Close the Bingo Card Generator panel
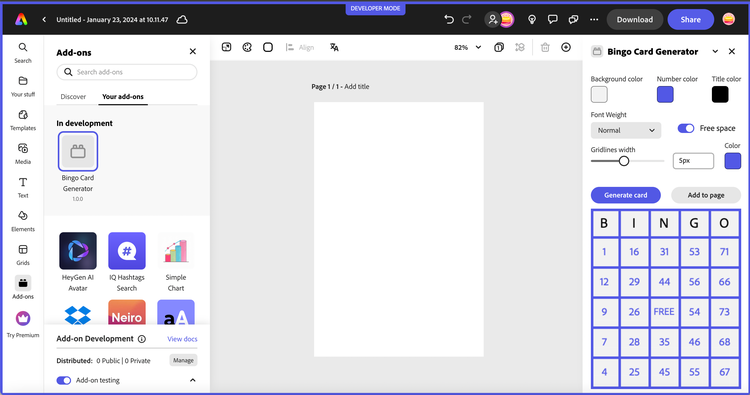This screenshot has width=750, height=395. click(732, 51)
